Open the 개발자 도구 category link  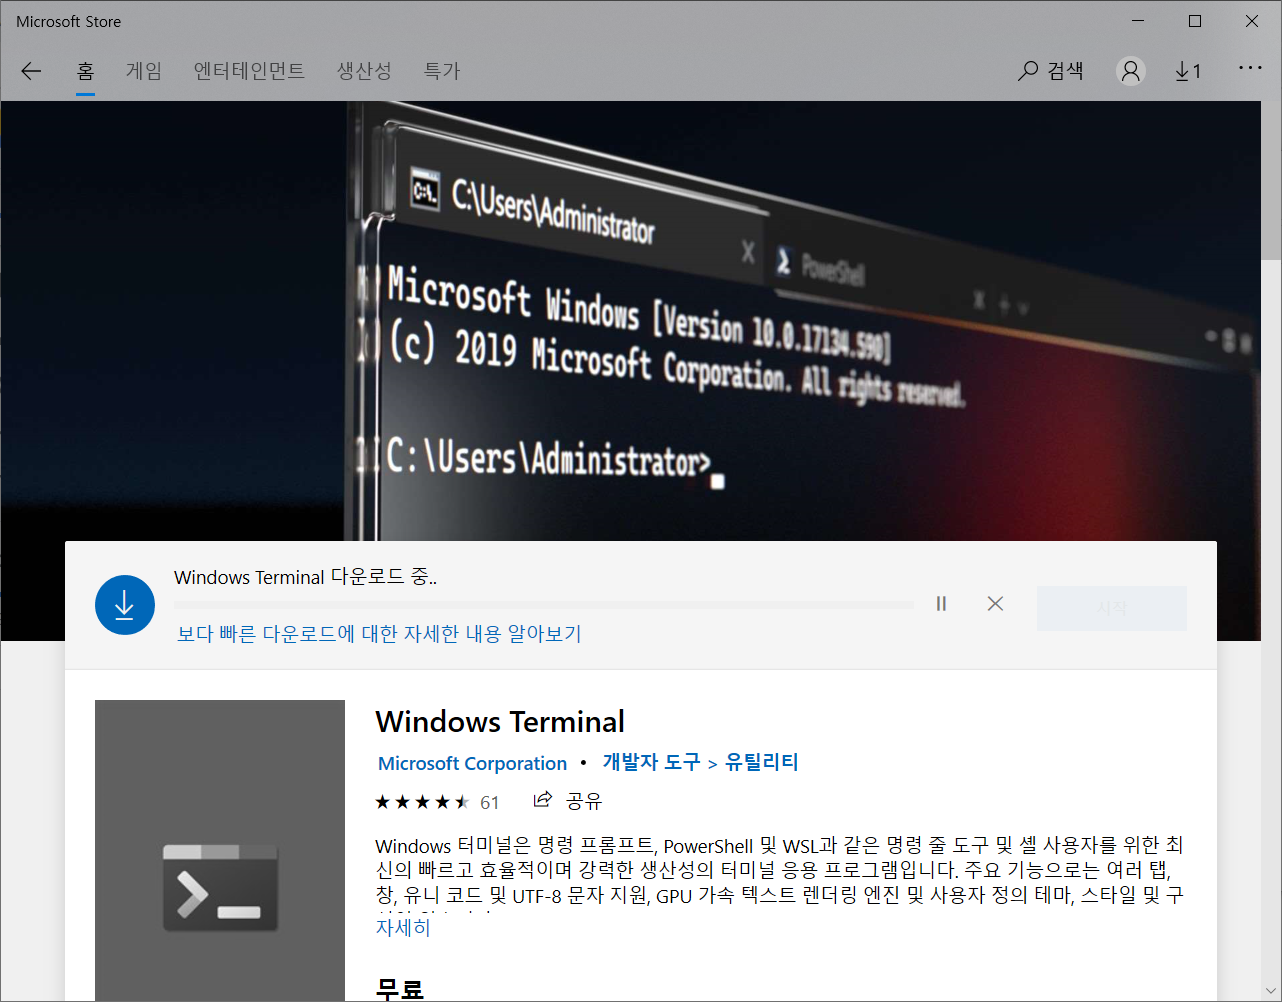click(651, 762)
